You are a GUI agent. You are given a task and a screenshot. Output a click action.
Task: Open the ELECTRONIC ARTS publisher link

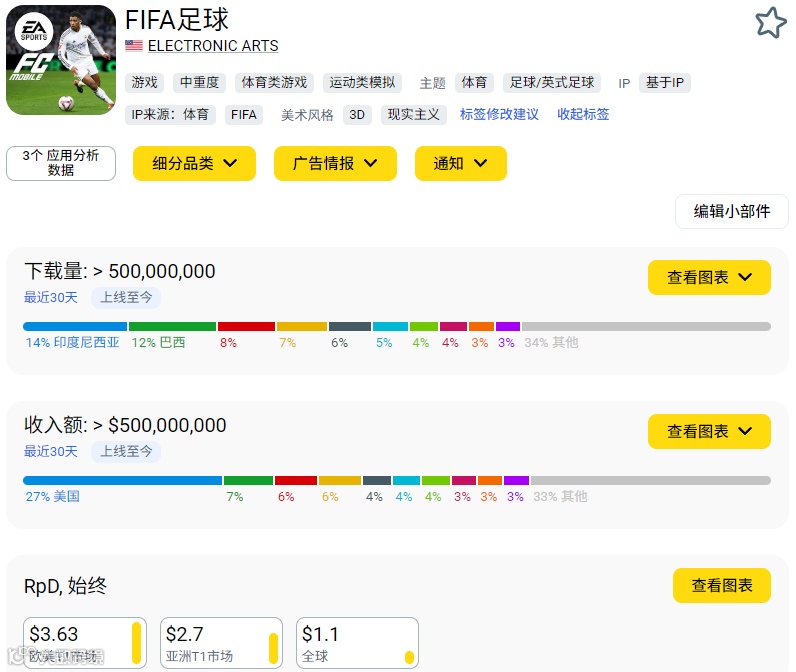pyautogui.click(x=213, y=46)
